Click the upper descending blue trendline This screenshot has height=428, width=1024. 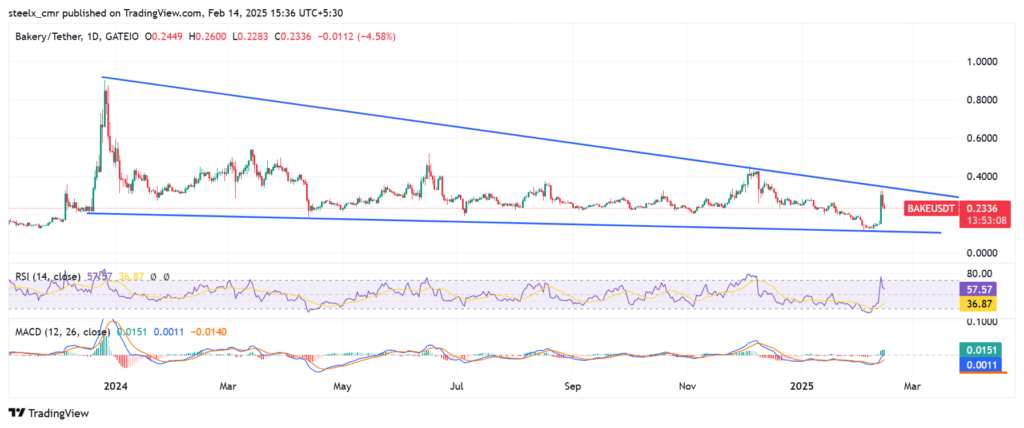click(530, 137)
